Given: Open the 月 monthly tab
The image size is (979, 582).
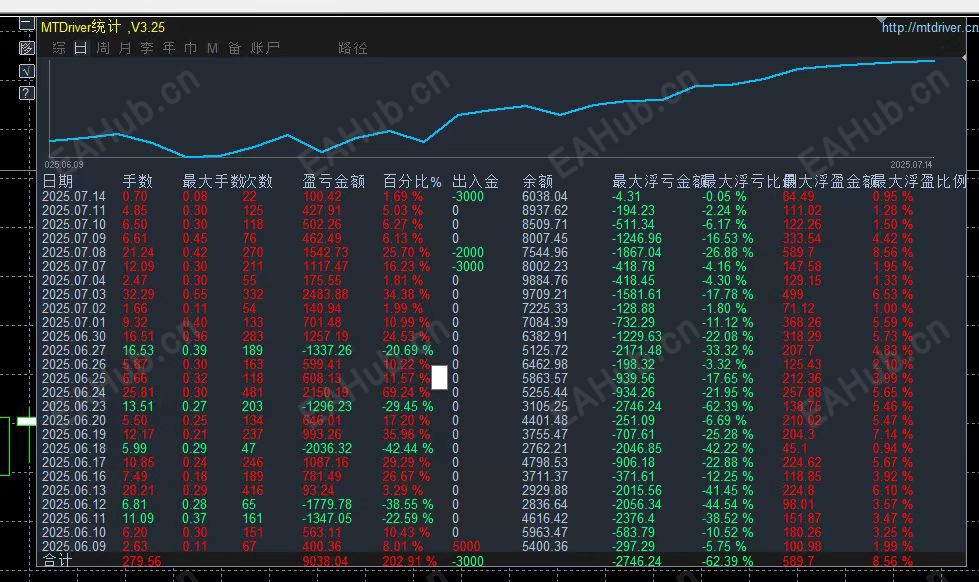Looking at the screenshot, I should pos(125,48).
